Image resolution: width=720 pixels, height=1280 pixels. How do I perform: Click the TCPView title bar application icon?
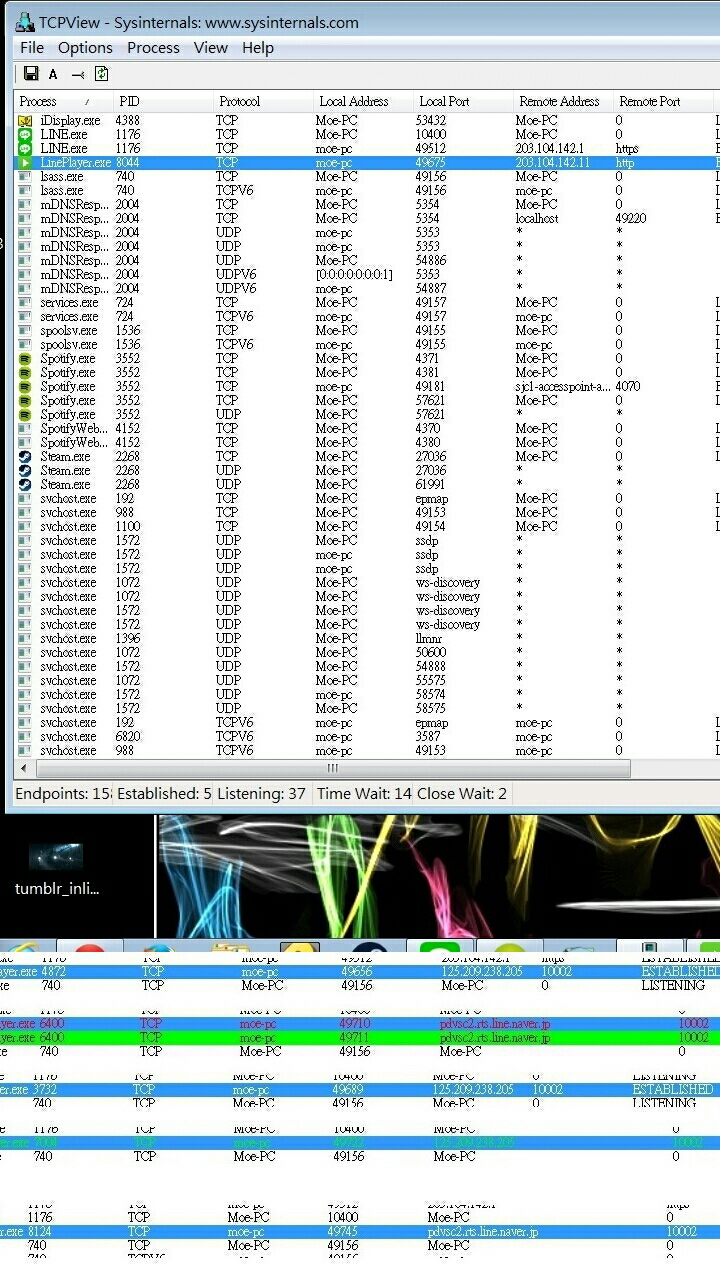click(x=26, y=21)
